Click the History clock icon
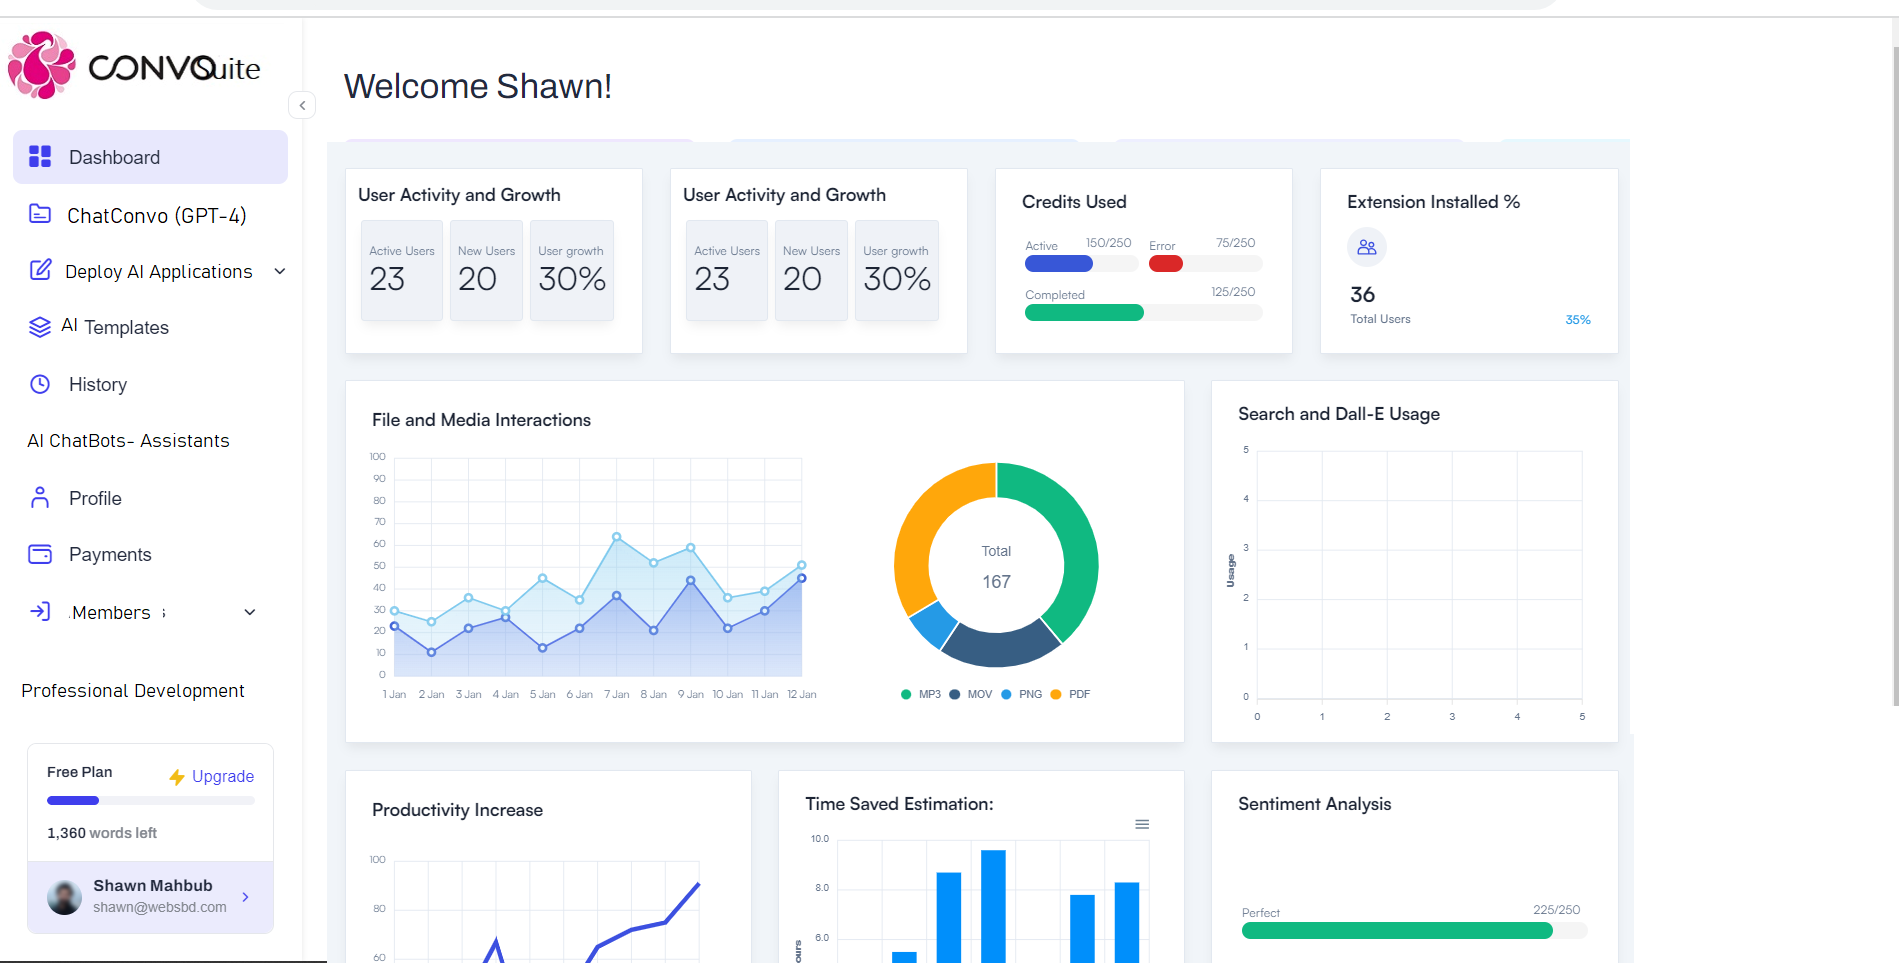The height and width of the screenshot is (963, 1899). click(40, 384)
